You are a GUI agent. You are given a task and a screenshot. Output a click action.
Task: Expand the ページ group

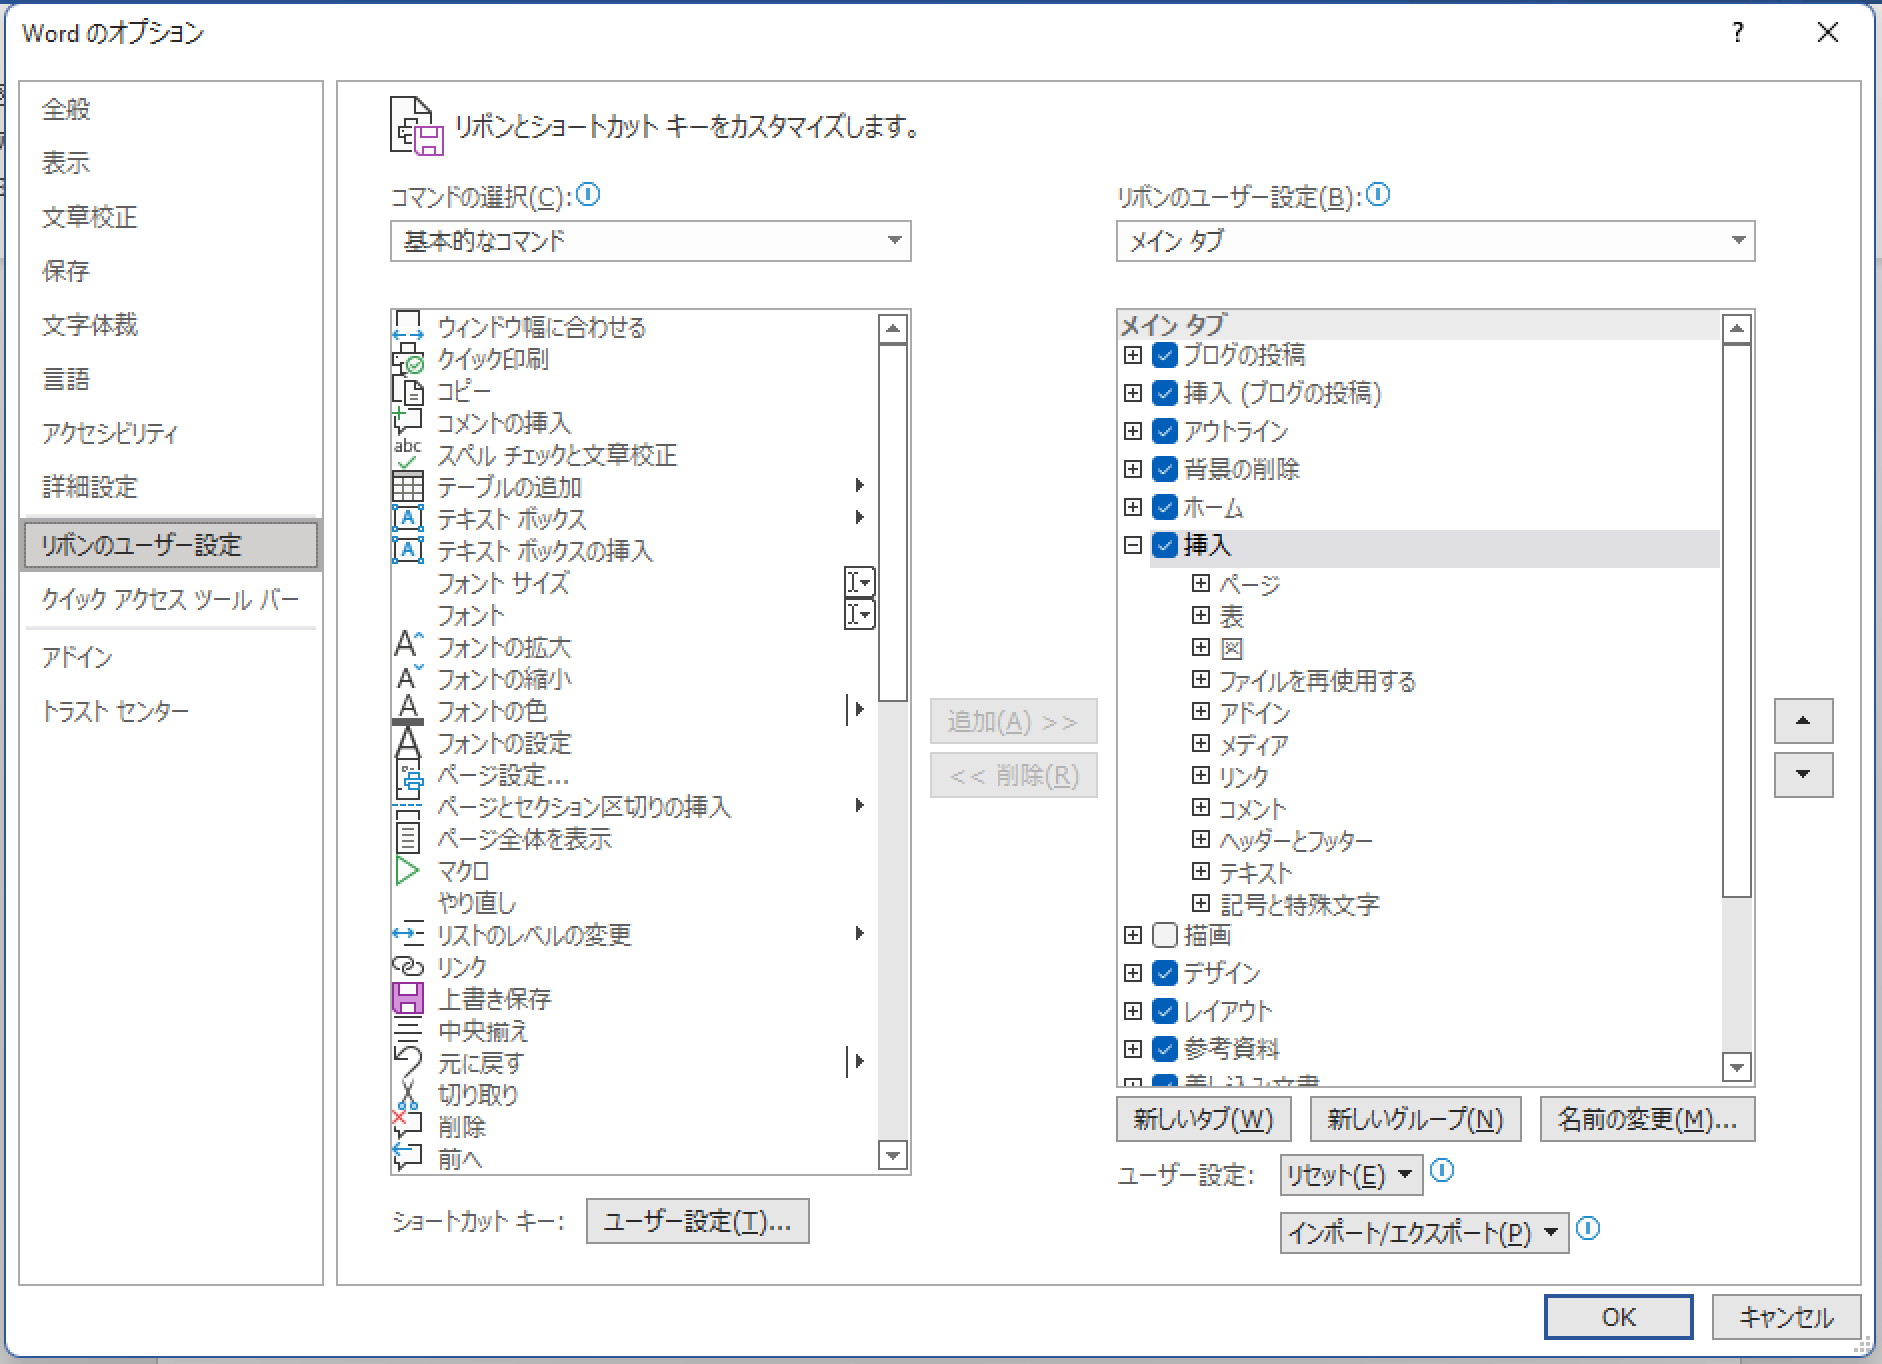[x=1201, y=583]
